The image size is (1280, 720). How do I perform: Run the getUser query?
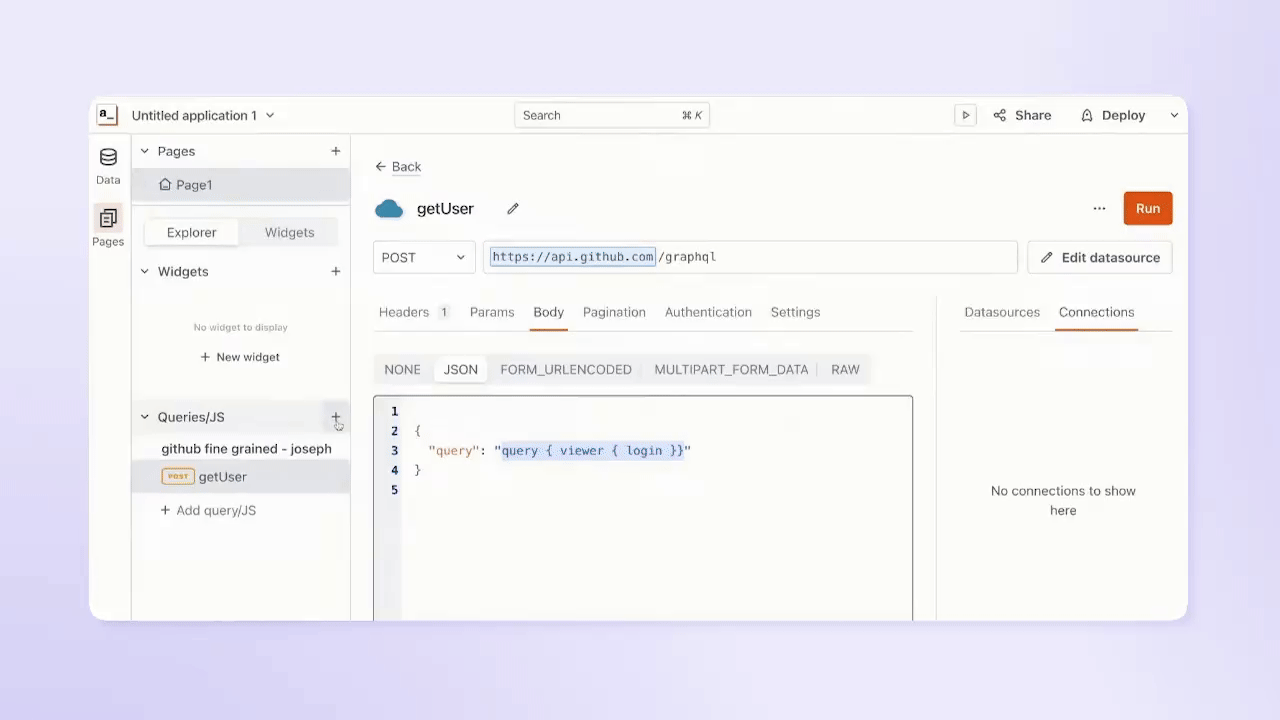tap(1147, 208)
